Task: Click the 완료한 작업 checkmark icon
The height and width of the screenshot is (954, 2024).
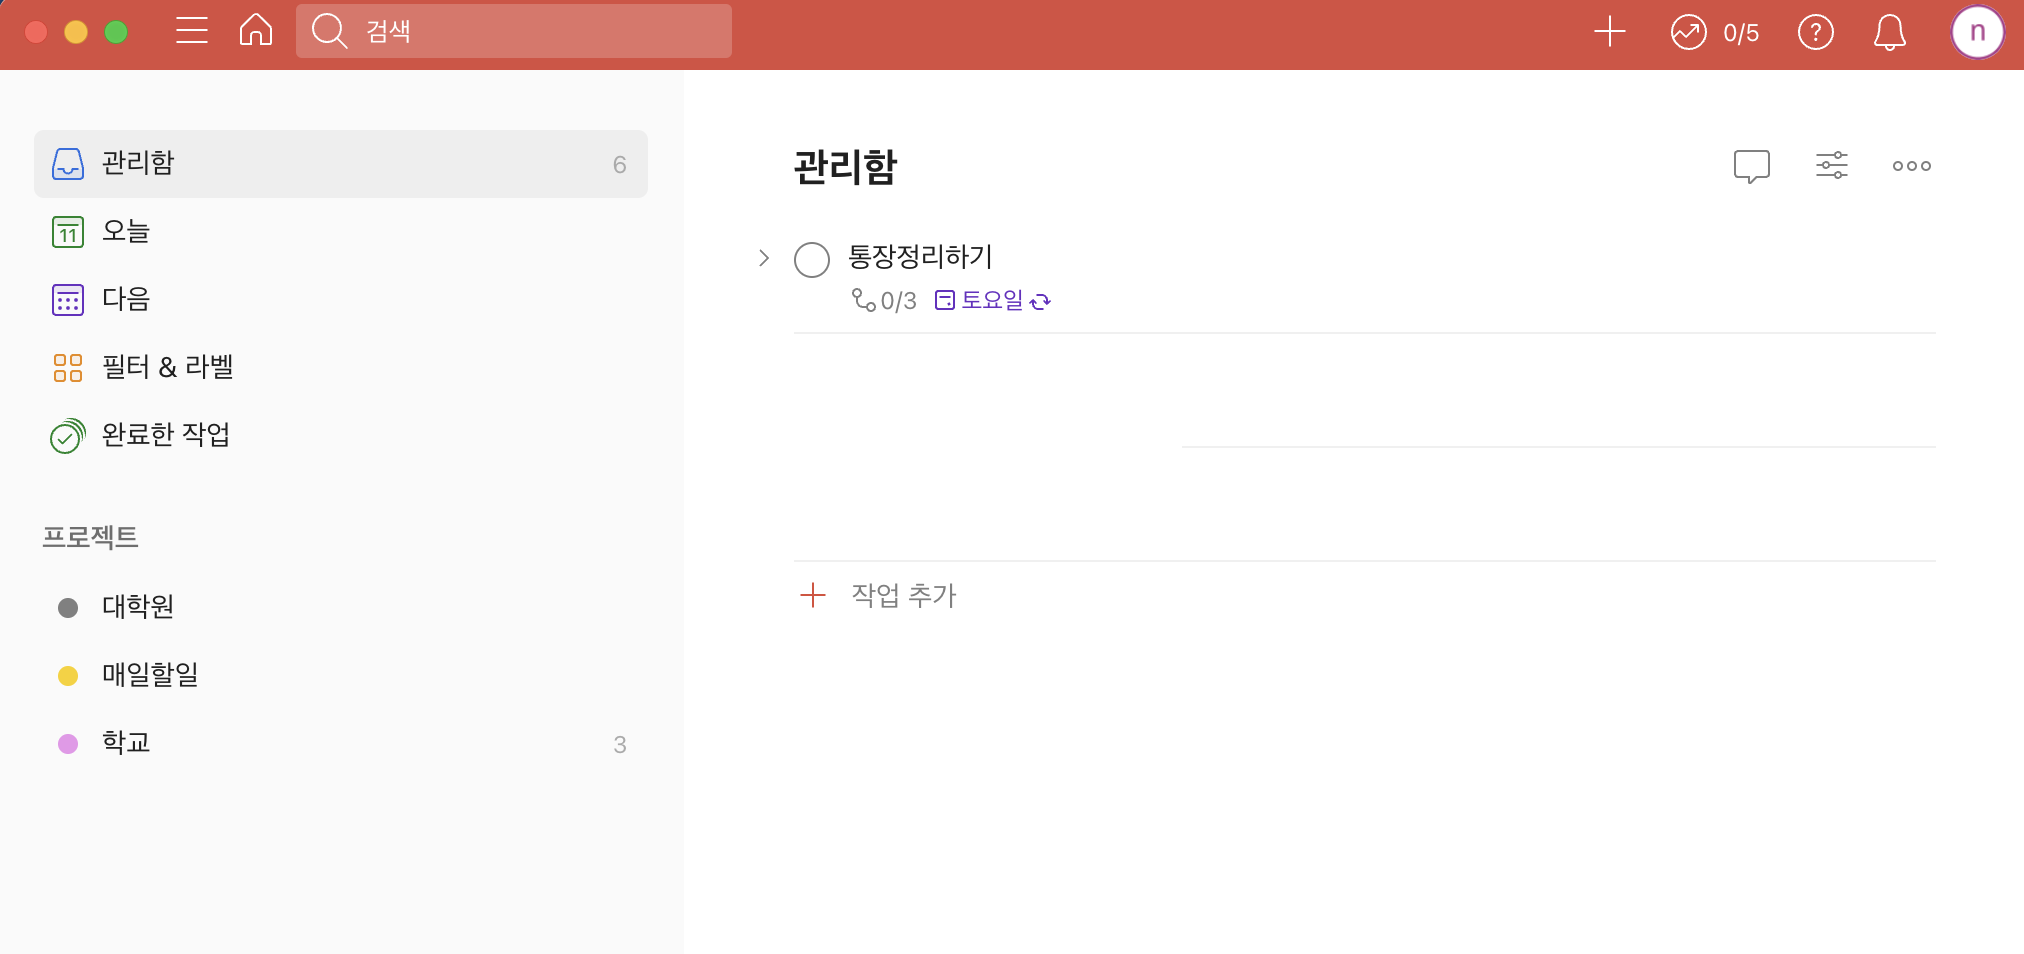Action: [x=68, y=436]
